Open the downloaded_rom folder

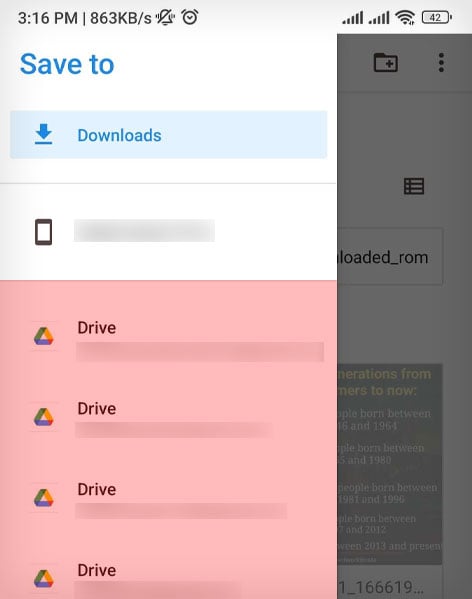click(x=390, y=257)
